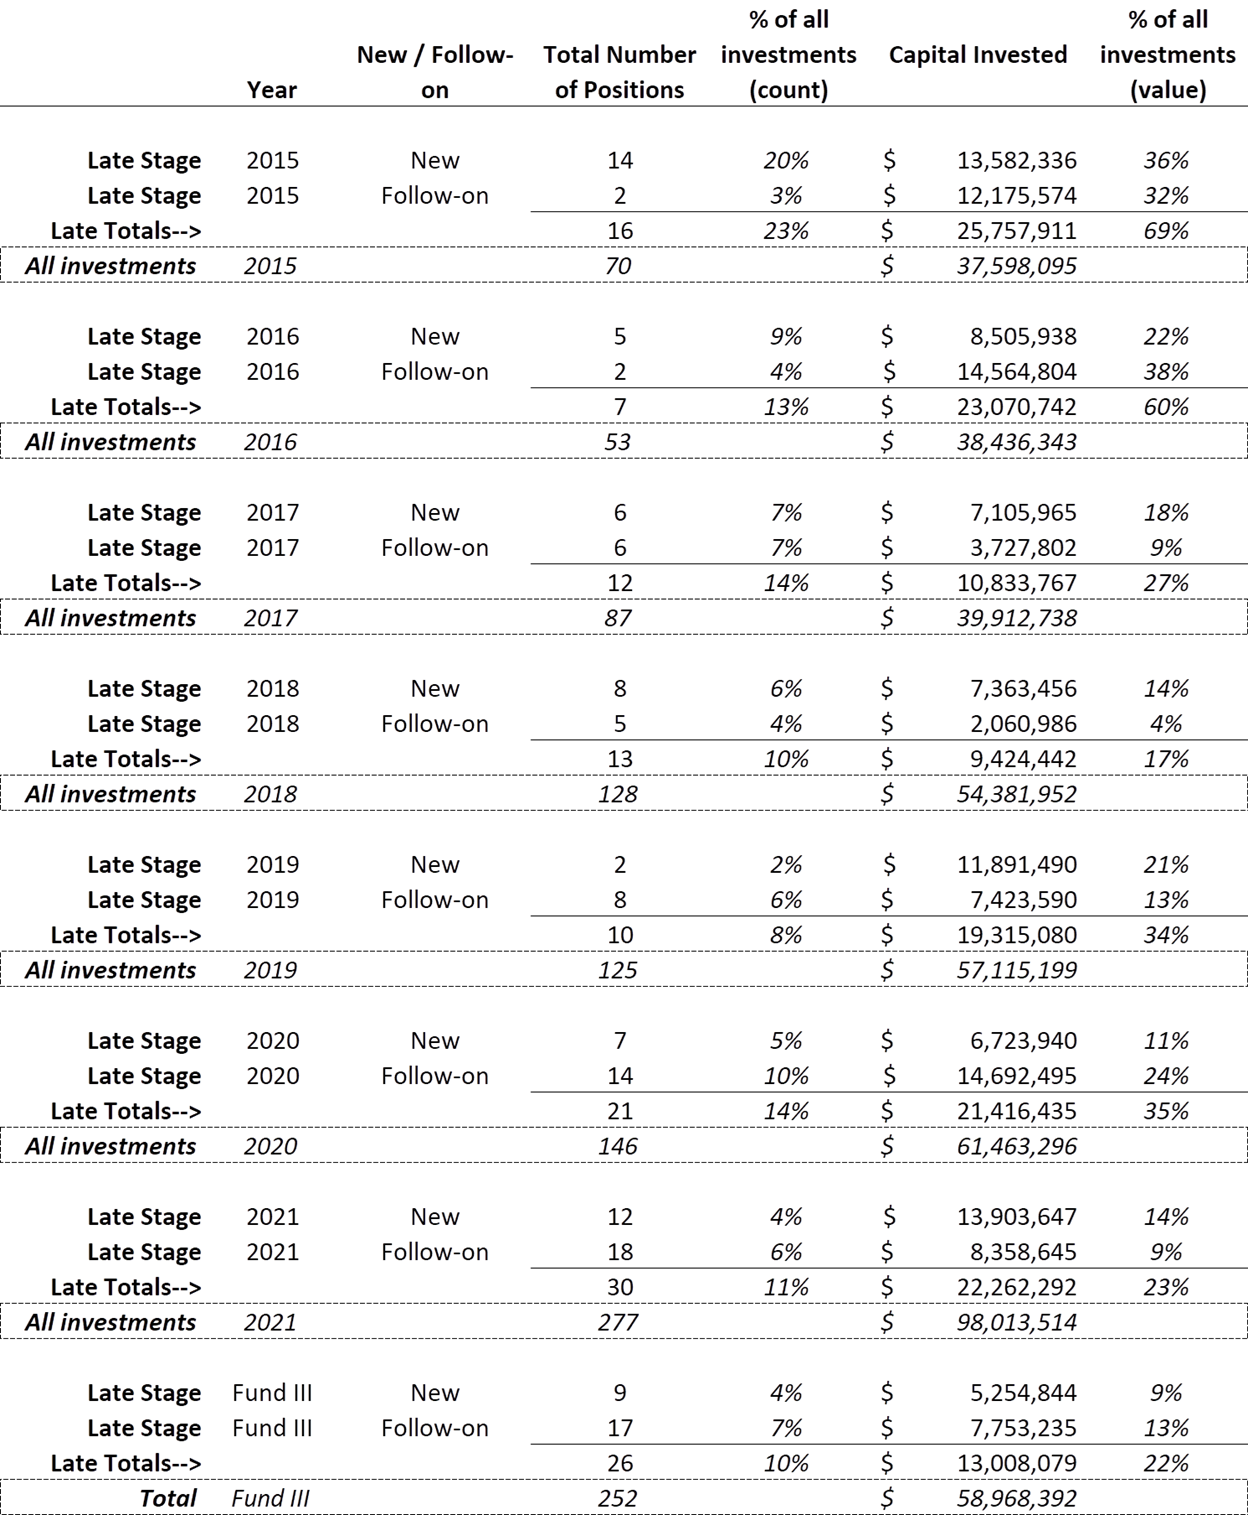This screenshot has width=1248, height=1515.
Task: Select the 125 positions count for 2019
Action: 619,970
